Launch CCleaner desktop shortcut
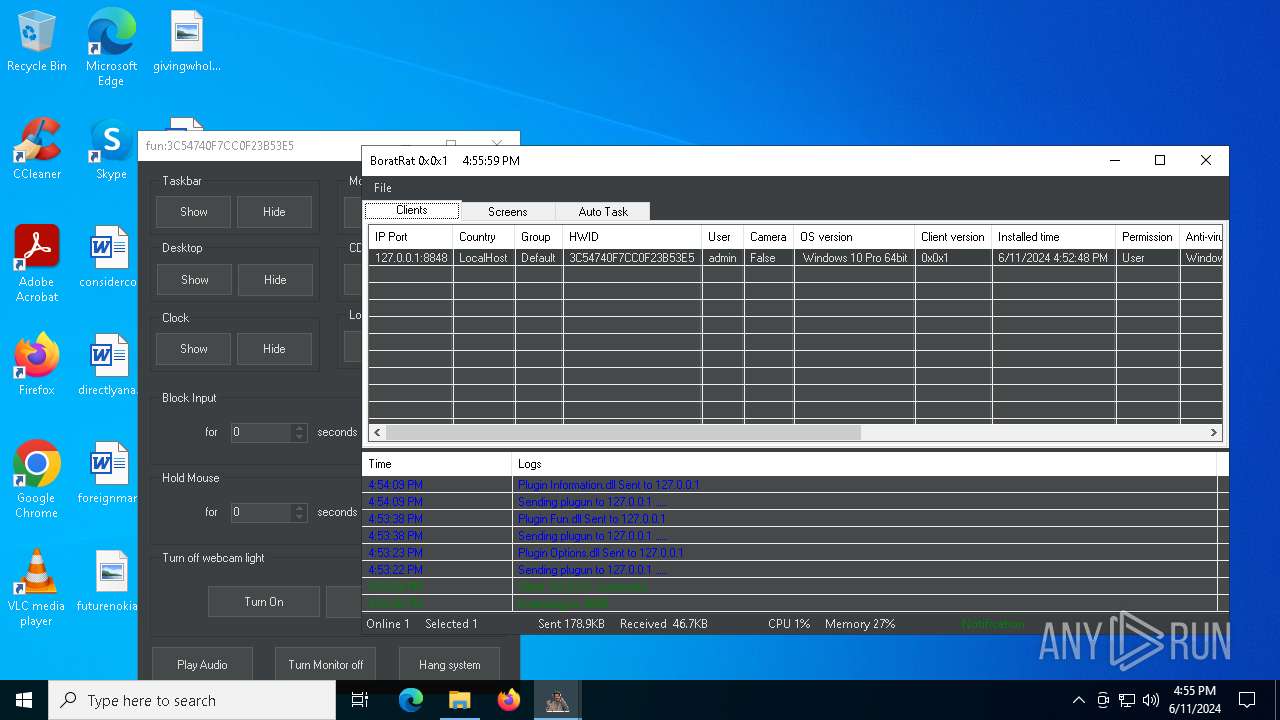This screenshot has width=1280, height=720. click(x=37, y=149)
